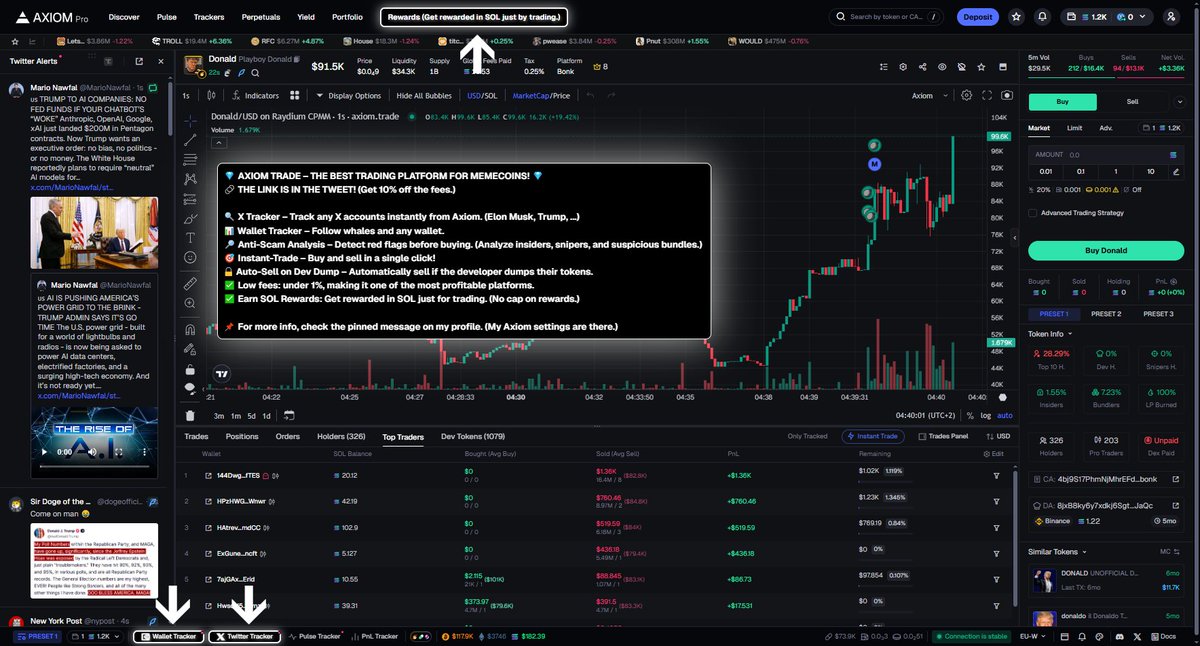This screenshot has width=1200, height=646.
Task: Enable Advanced Trading Strategy checkbox
Action: [1032, 212]
